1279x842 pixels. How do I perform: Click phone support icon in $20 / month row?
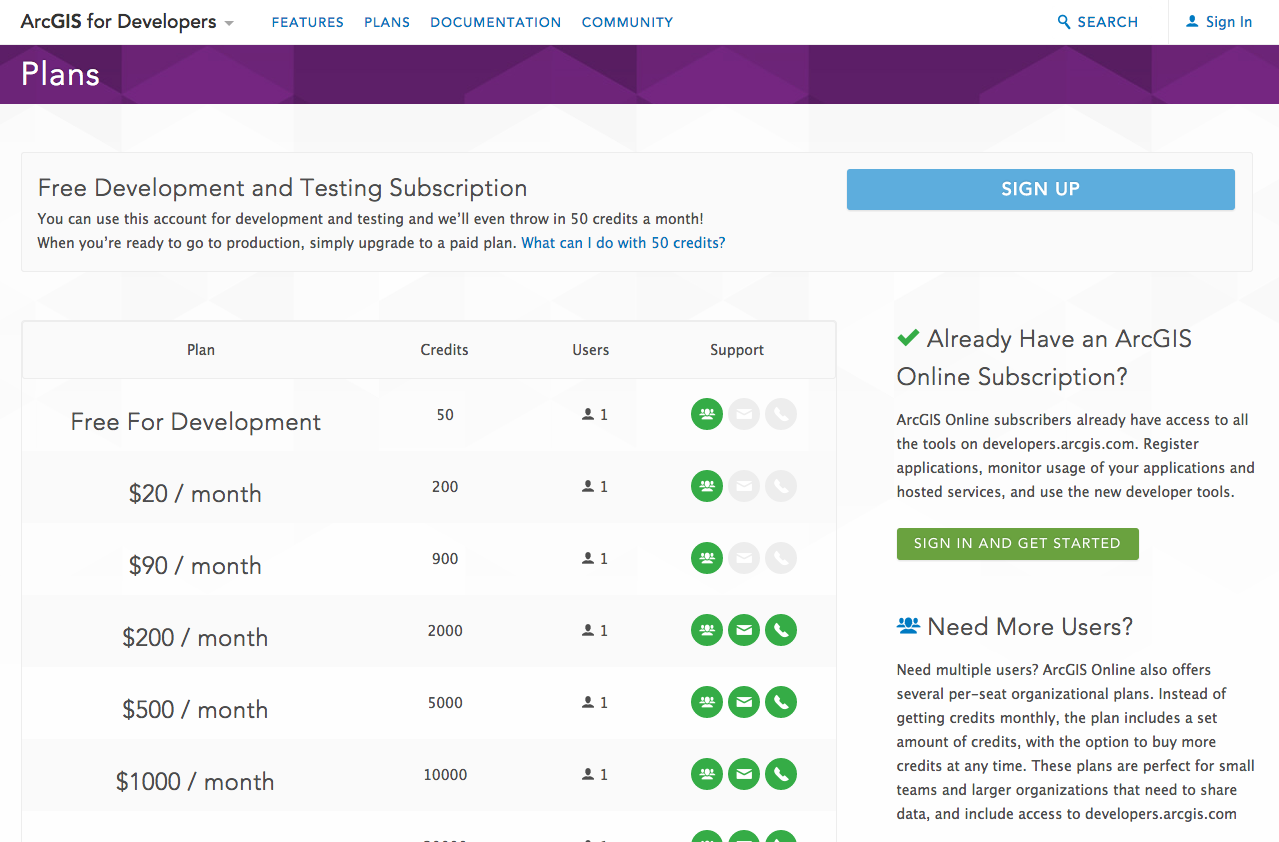[x=781, y=486]
